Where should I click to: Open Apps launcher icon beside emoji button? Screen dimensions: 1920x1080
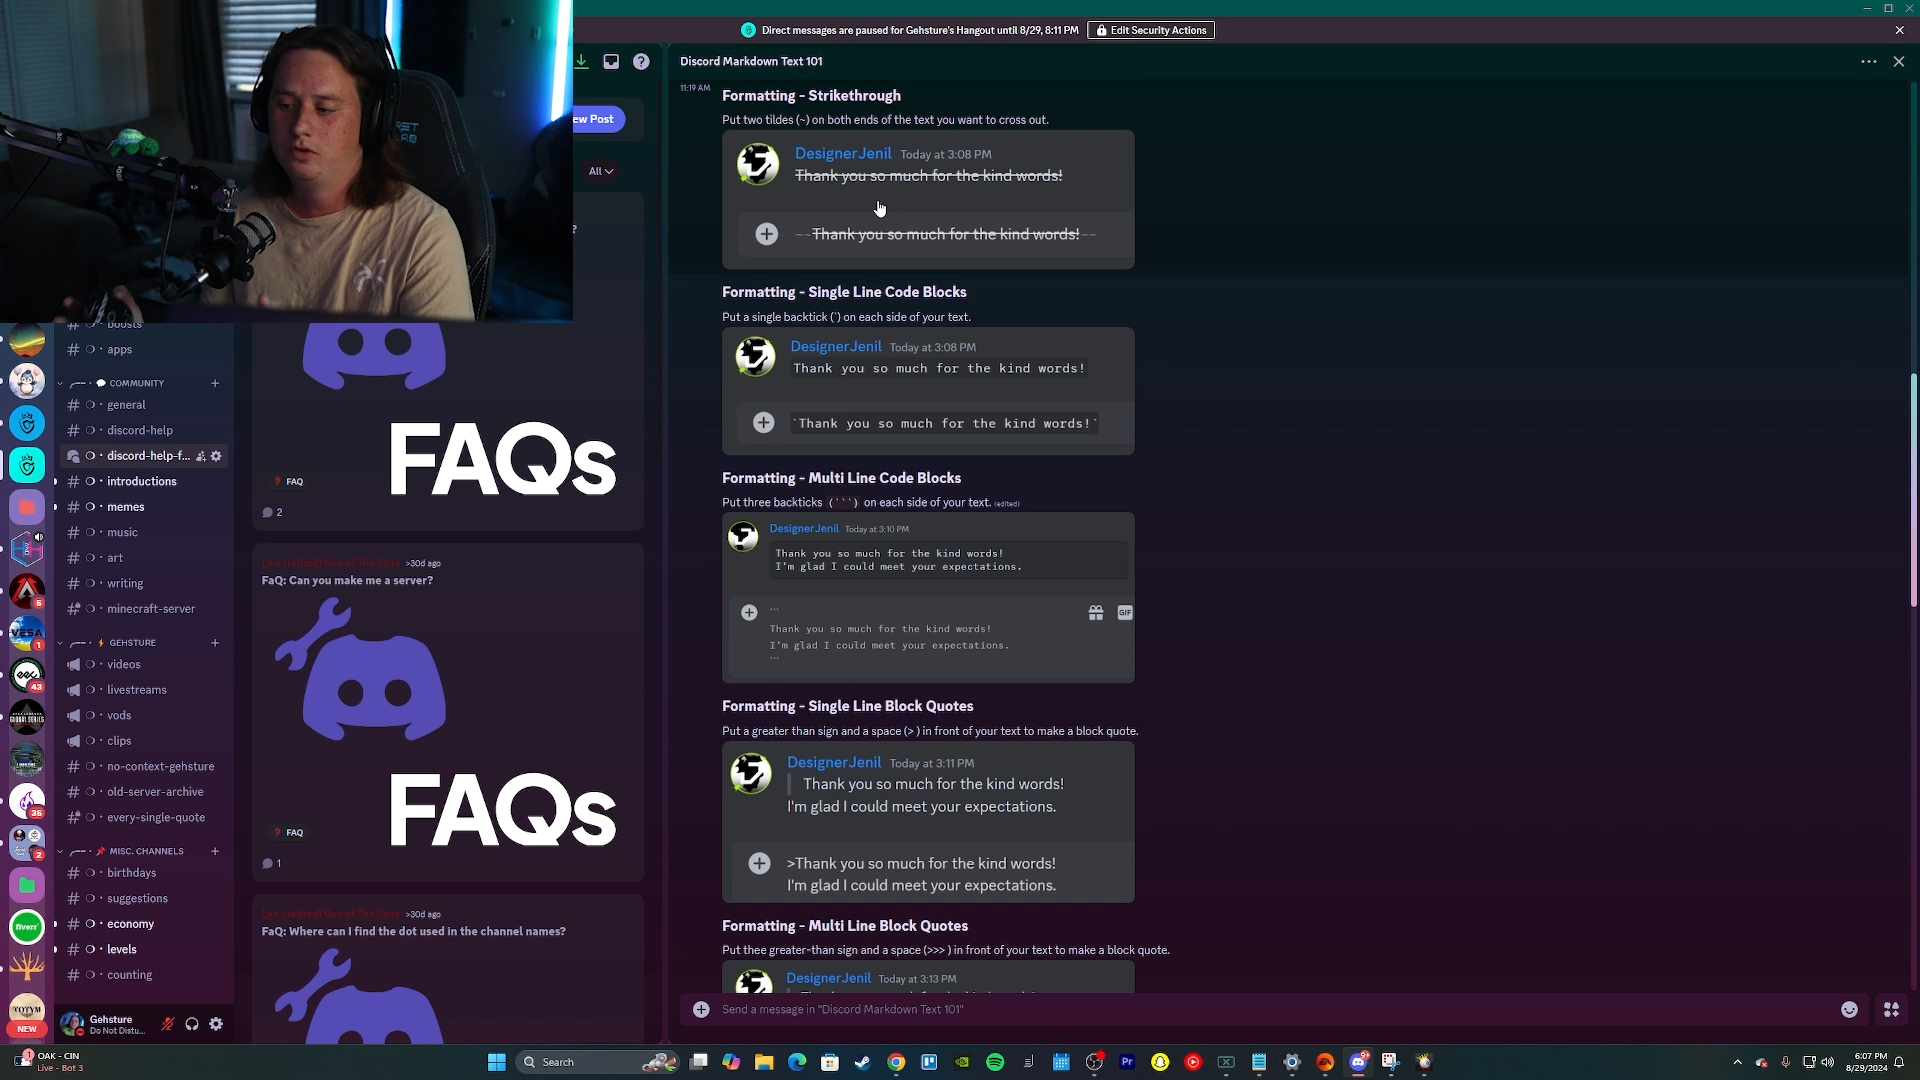(x=1891, y=1010)
